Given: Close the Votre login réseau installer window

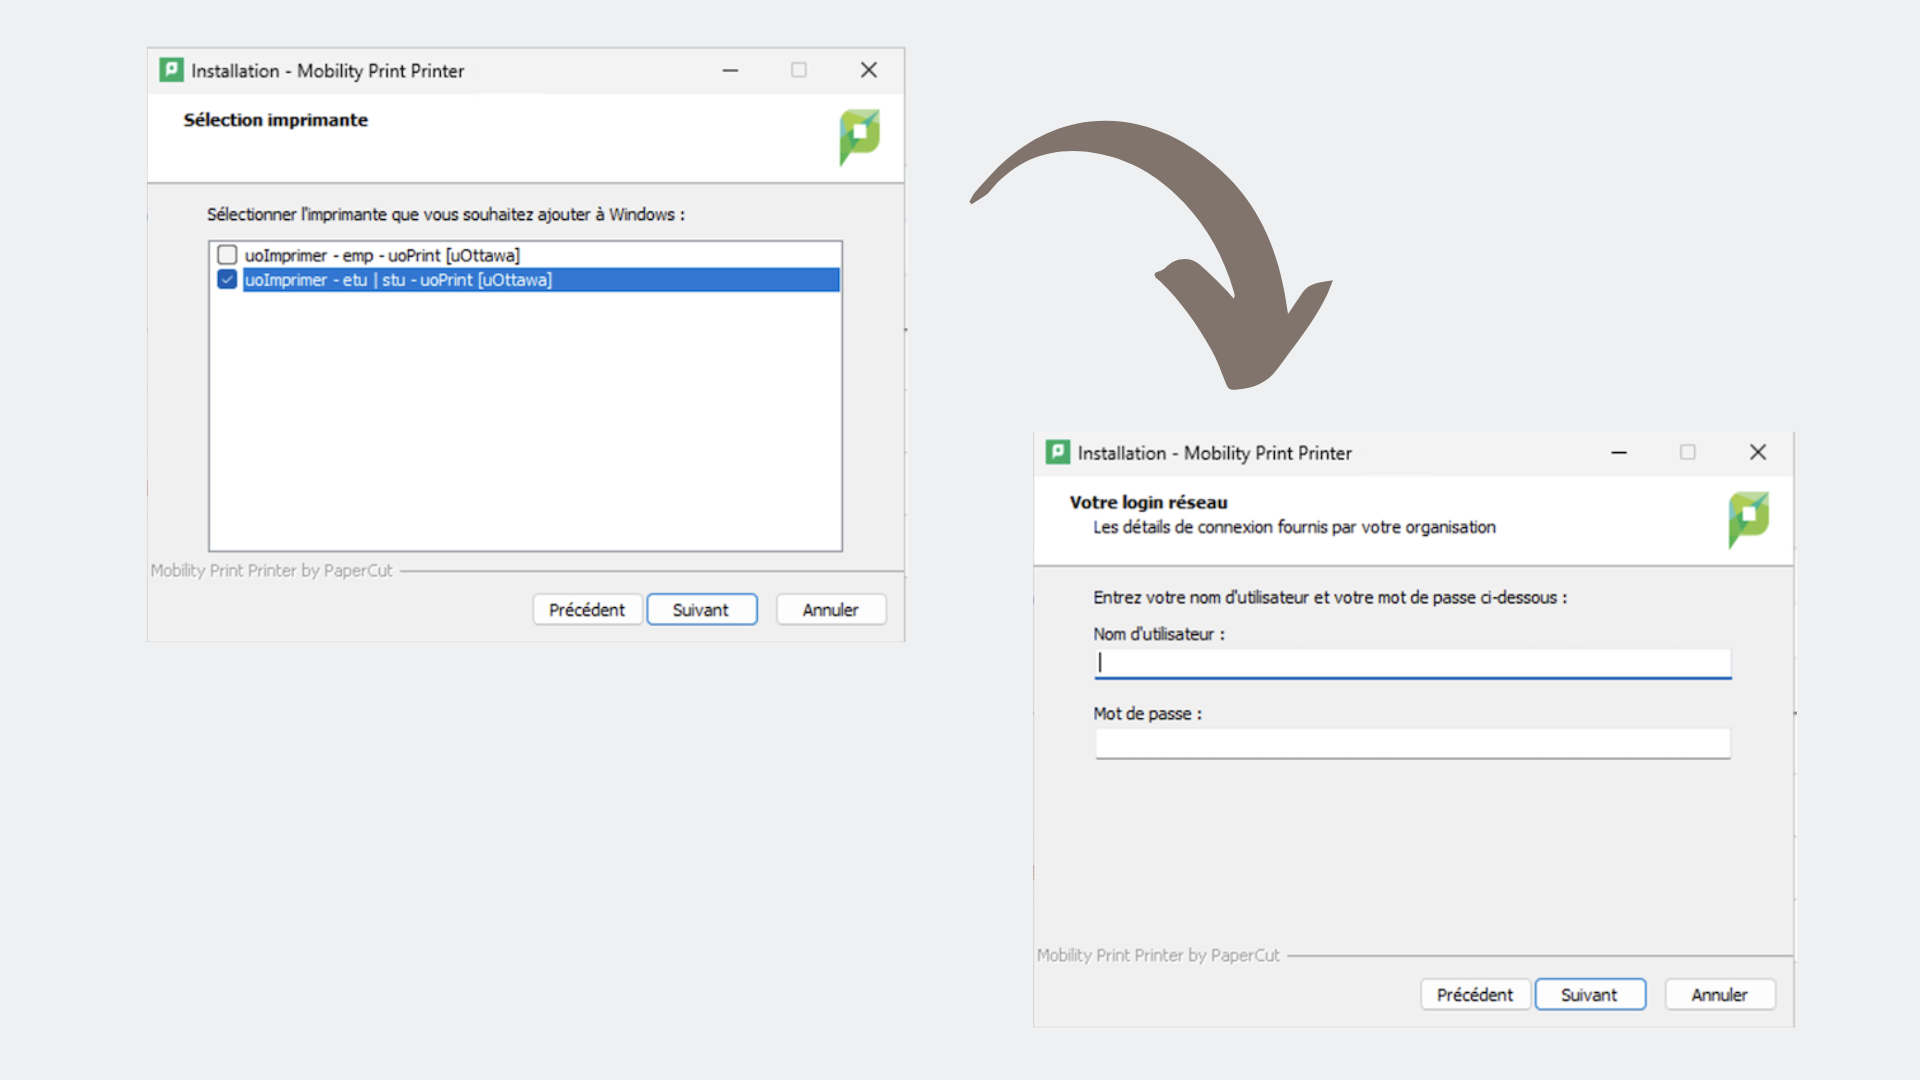Looking at the screenshot, I should [x=1758, y=452].
